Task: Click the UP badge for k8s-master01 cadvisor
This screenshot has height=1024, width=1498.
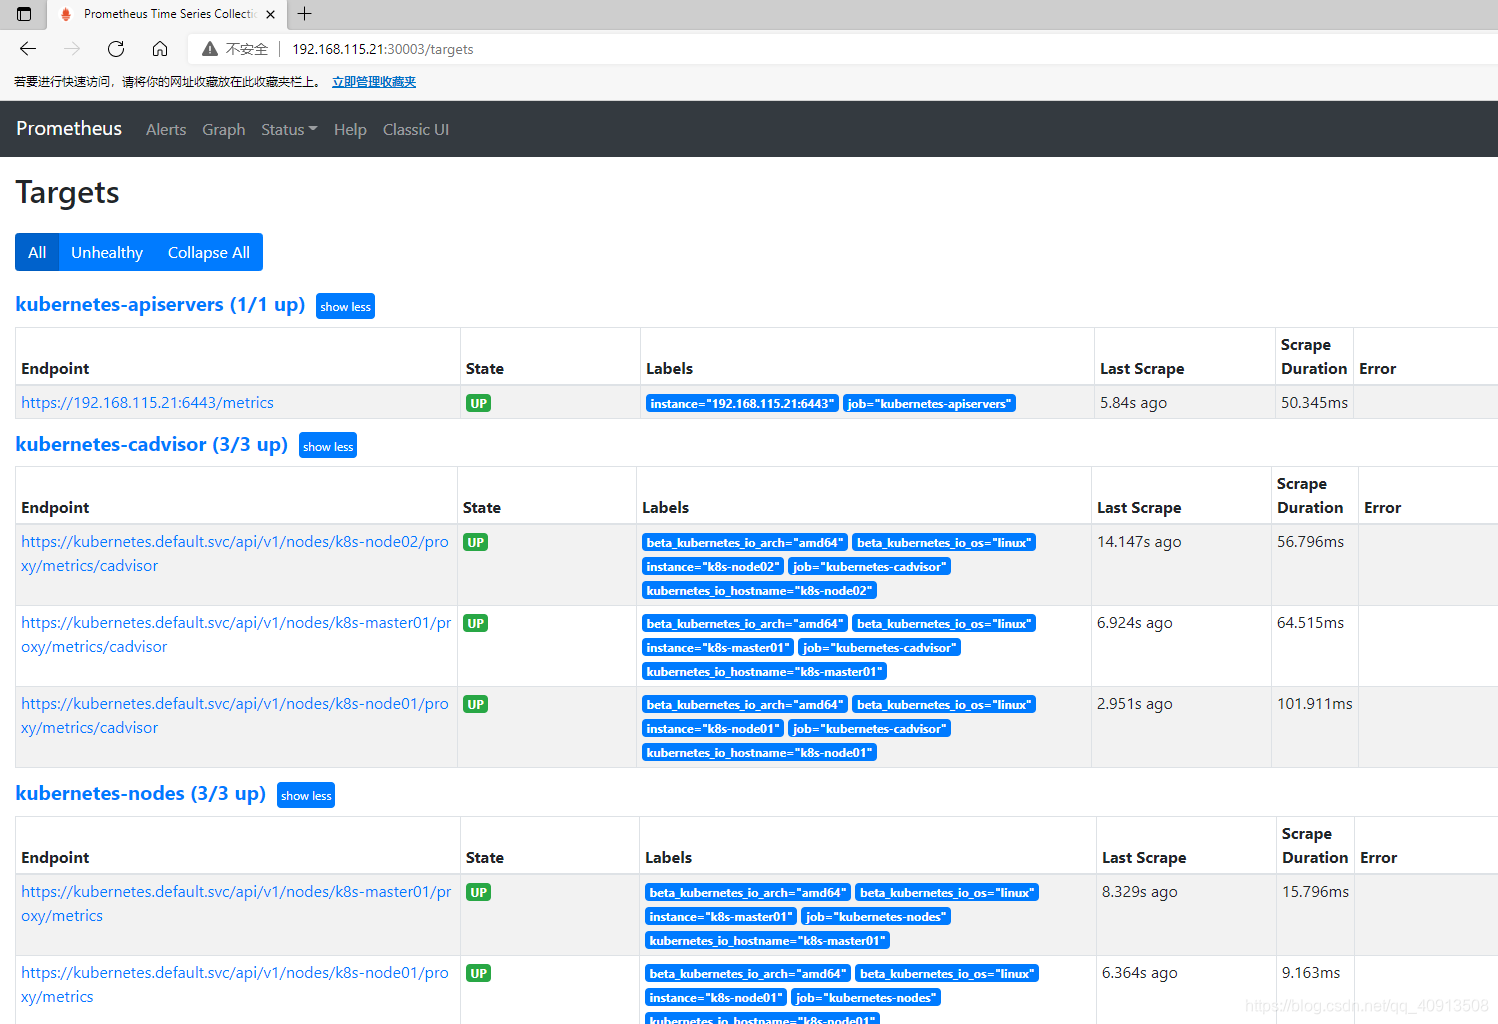Action: tap(475, 623)
